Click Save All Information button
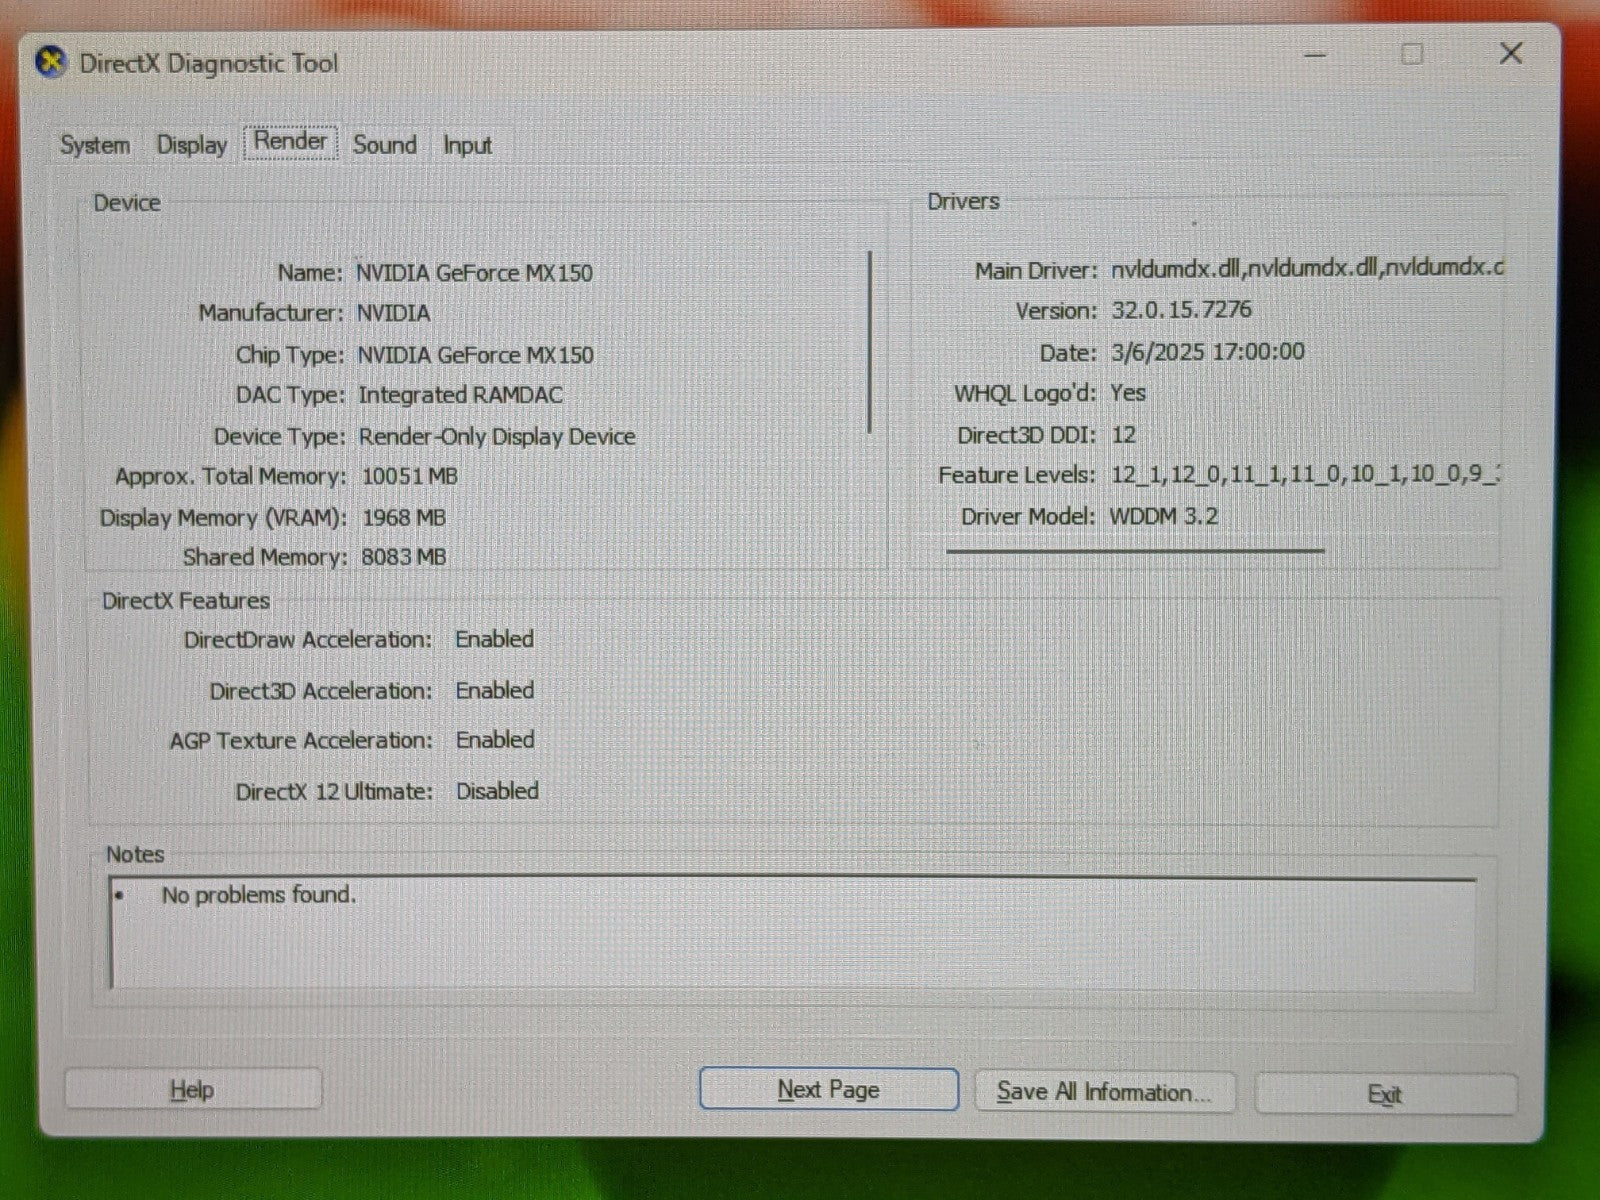The image size is (1600, 1200). pyautogui.click(x=1103, y=1092)
